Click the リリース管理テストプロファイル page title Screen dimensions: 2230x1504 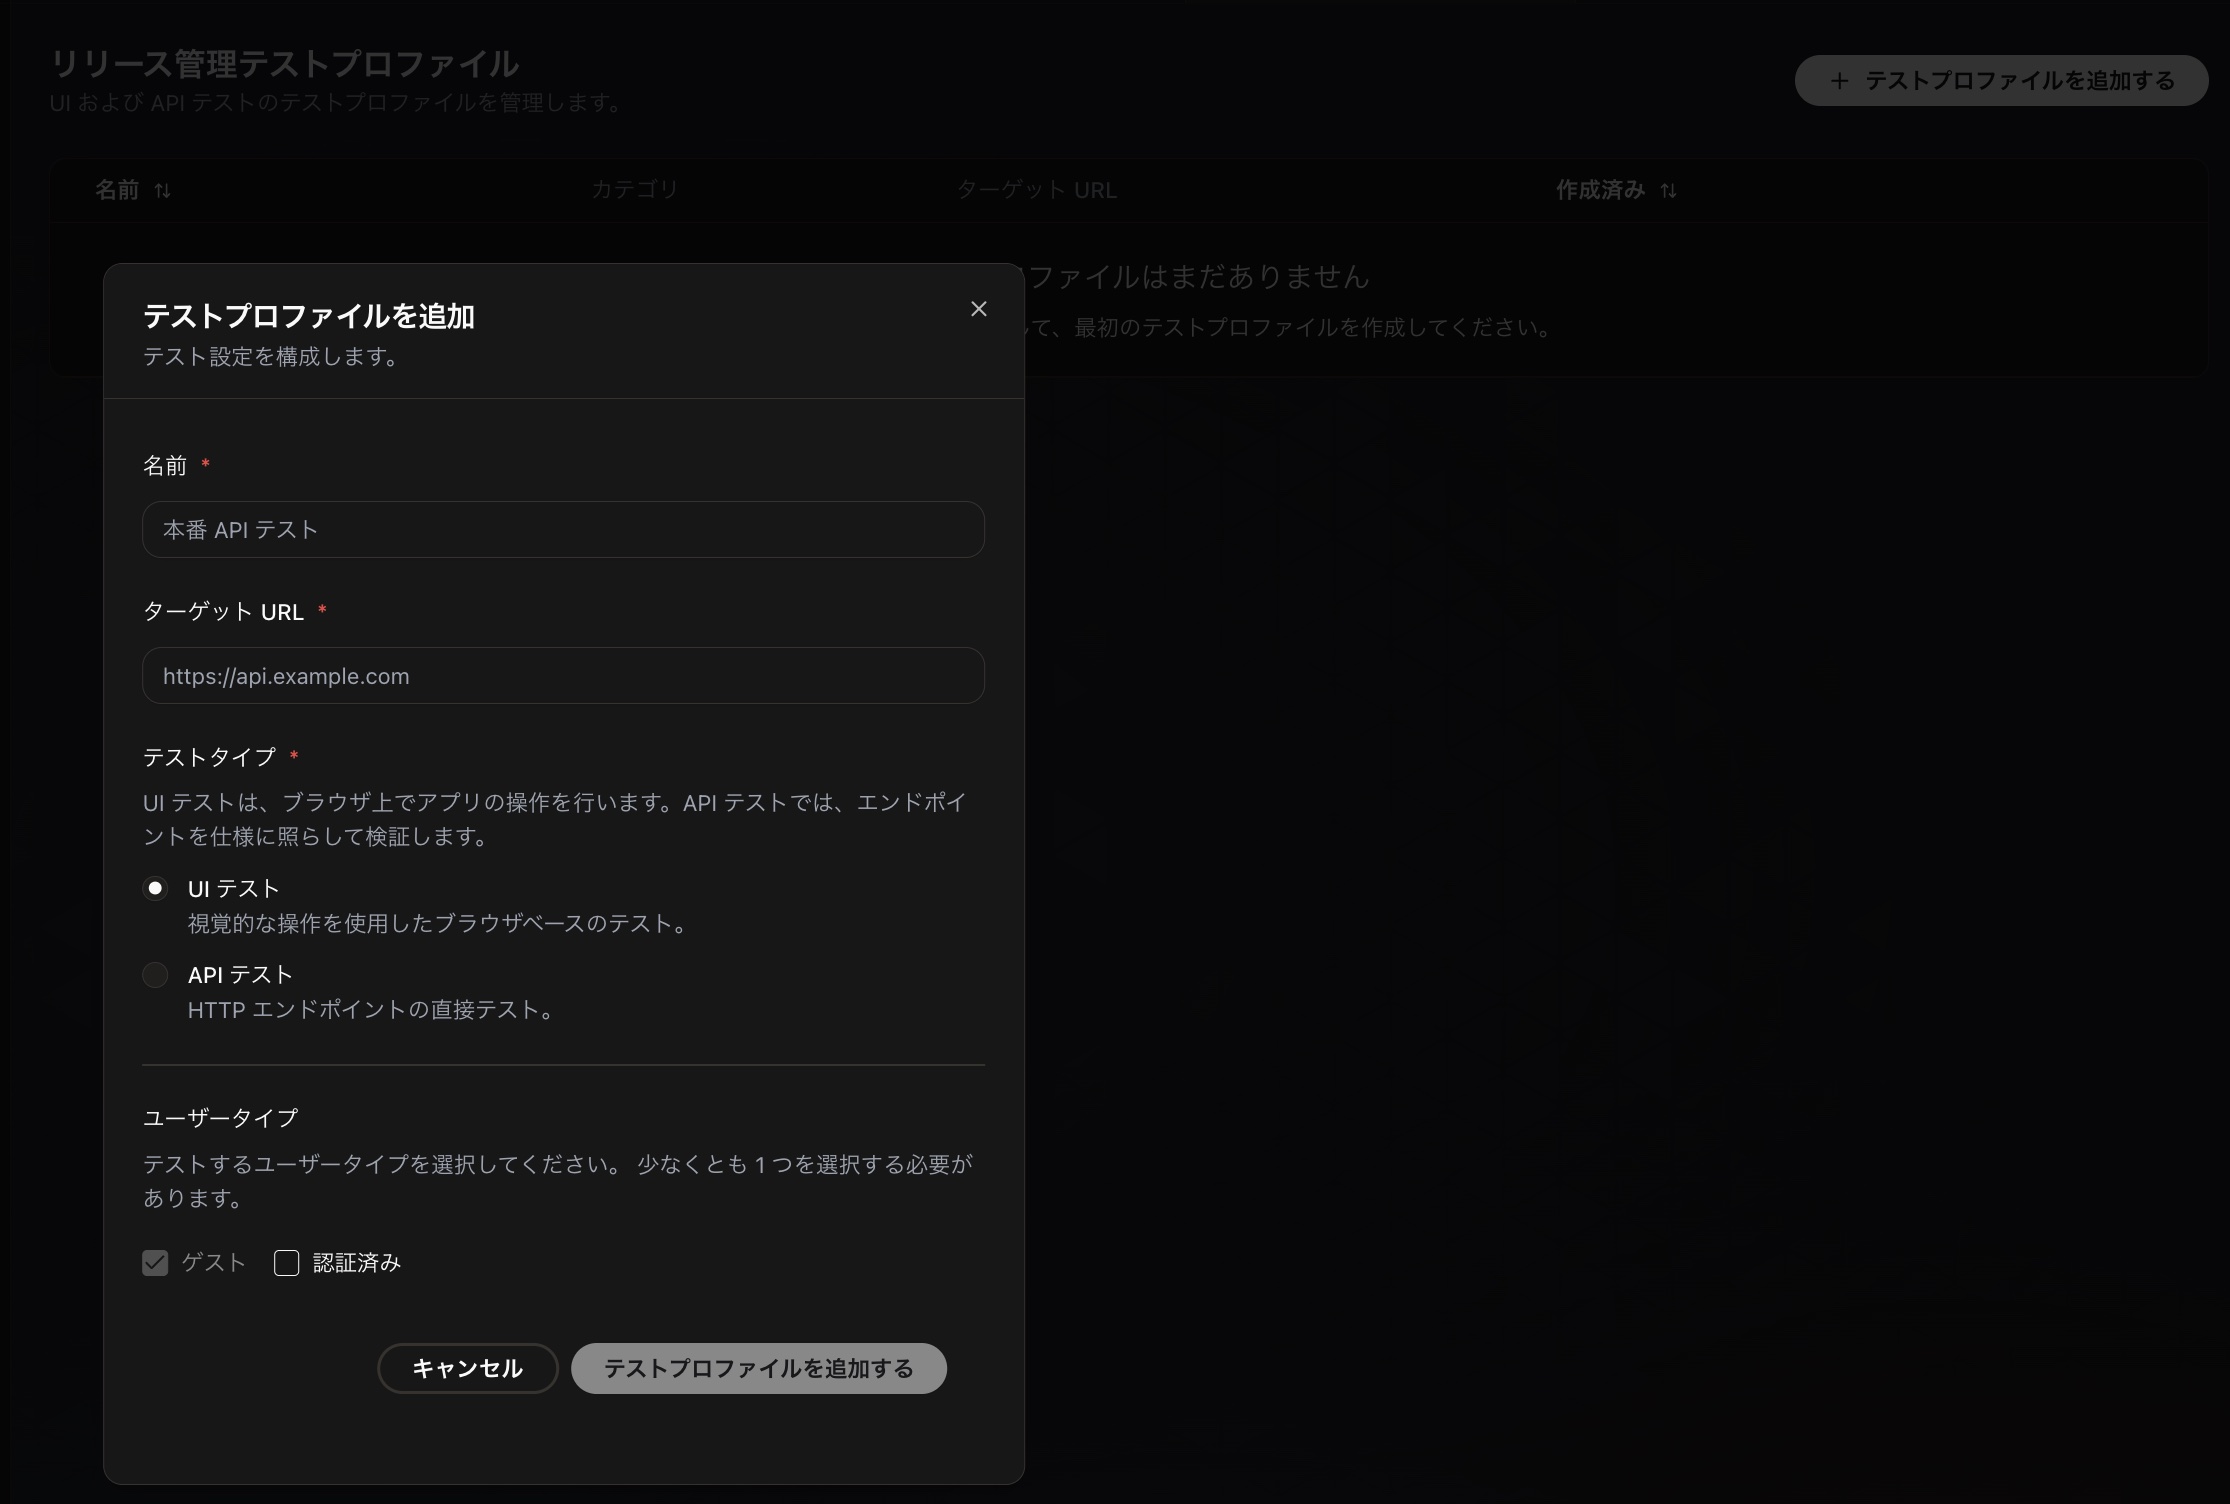285,64
